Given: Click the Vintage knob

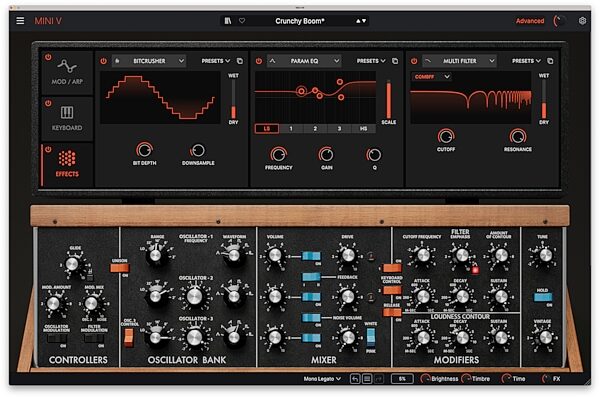Looking at the screenshot, I should point(545,338).
